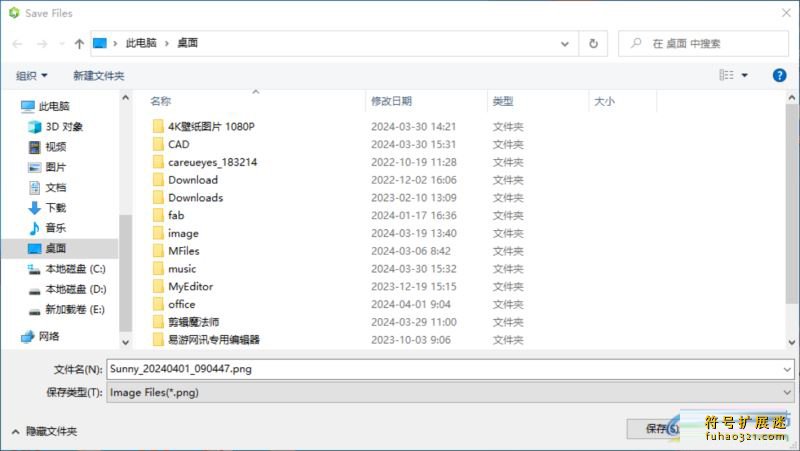Click the blue Help question mark icon

(779, 75)
